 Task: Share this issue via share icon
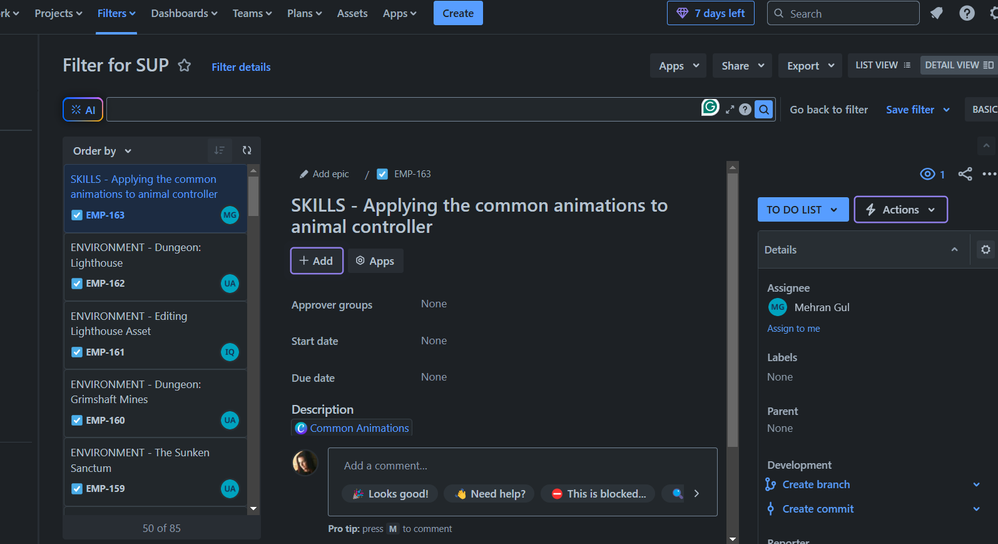[x=965, y=174]
